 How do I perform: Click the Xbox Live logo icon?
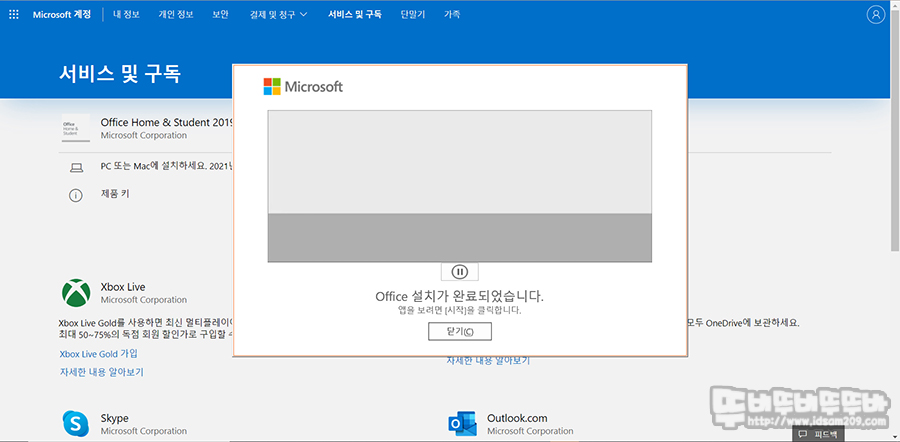[x=76, y=293]
